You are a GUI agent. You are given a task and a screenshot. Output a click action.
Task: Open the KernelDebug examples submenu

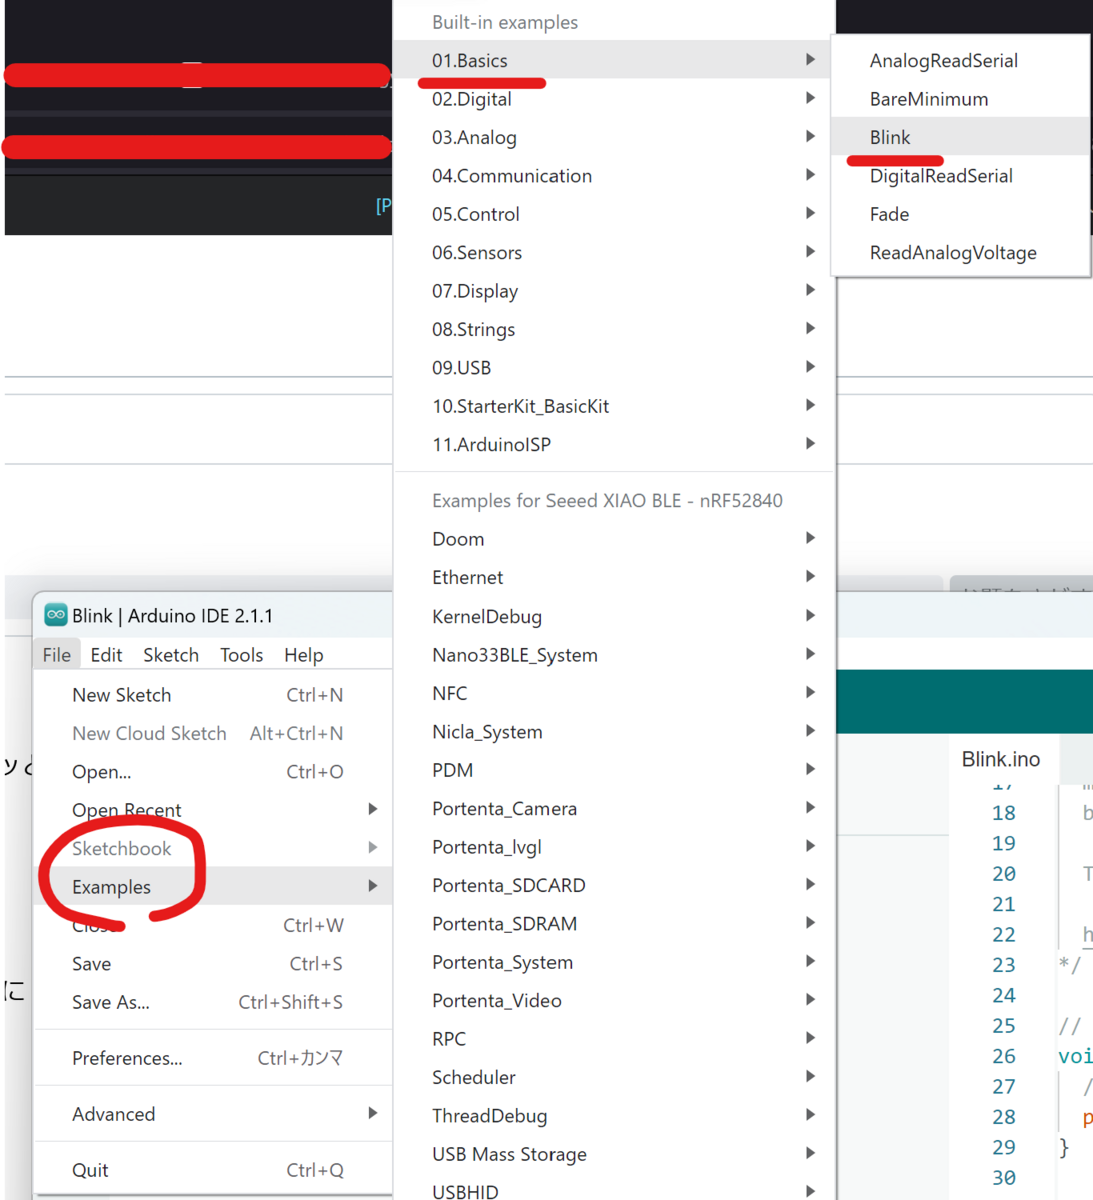(x=613, y=616)
